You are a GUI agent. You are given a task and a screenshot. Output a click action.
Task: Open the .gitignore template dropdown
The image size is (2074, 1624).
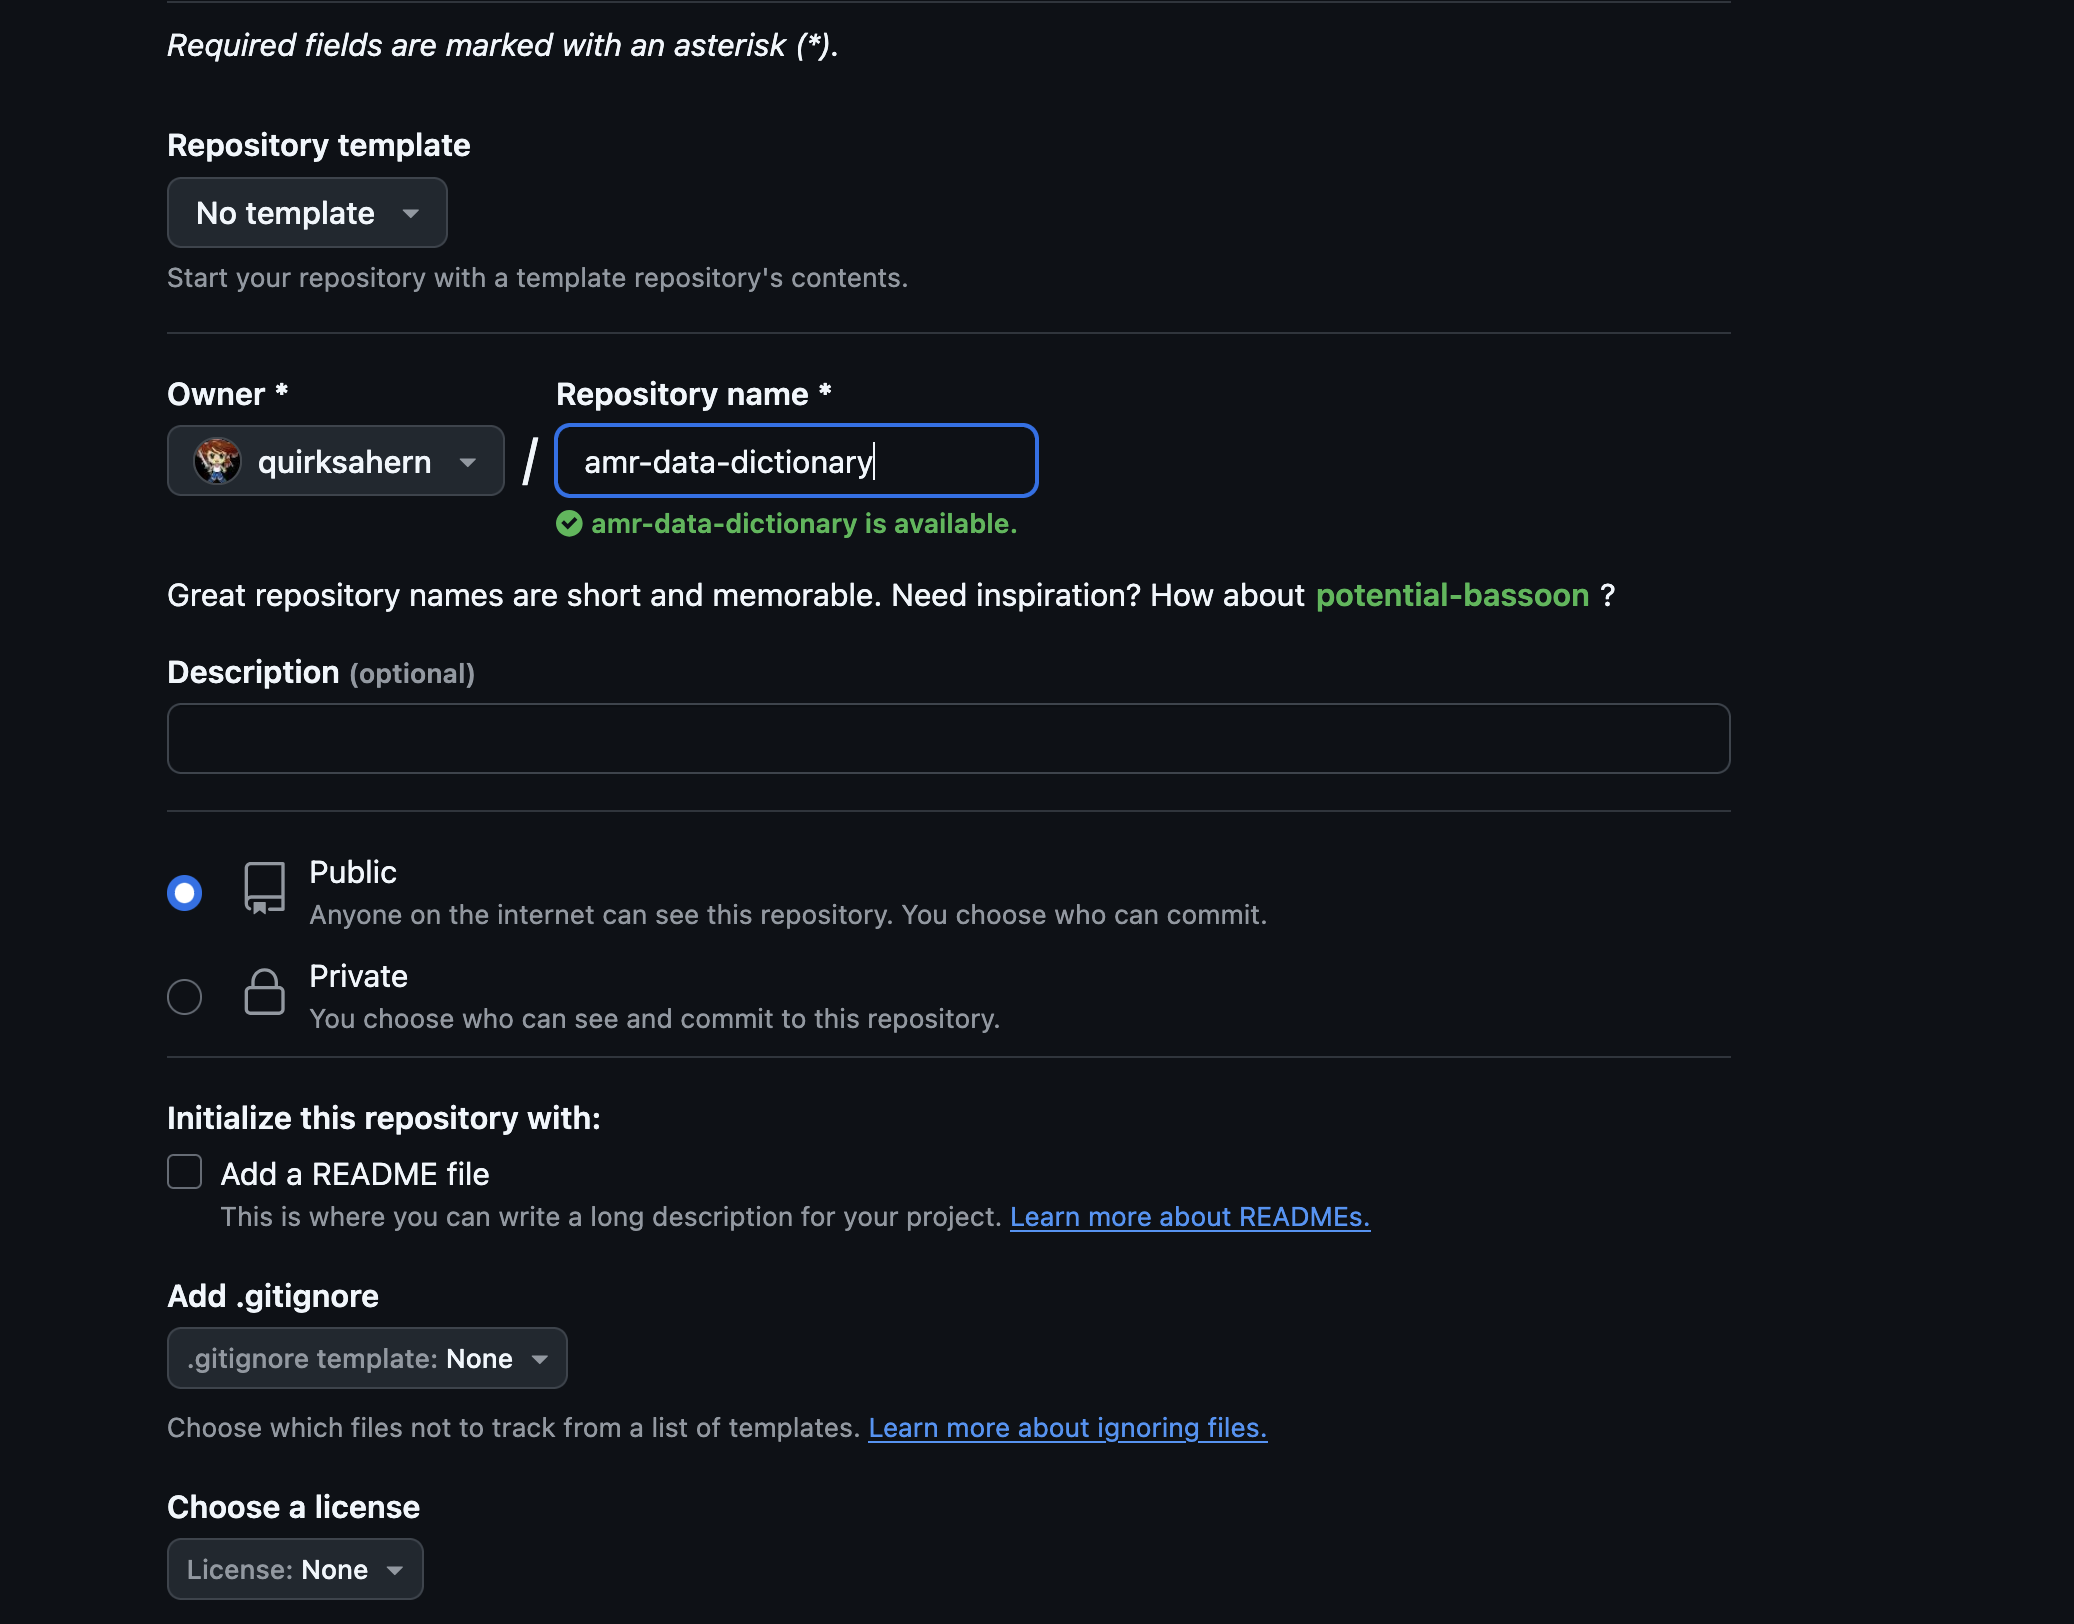367,1358
